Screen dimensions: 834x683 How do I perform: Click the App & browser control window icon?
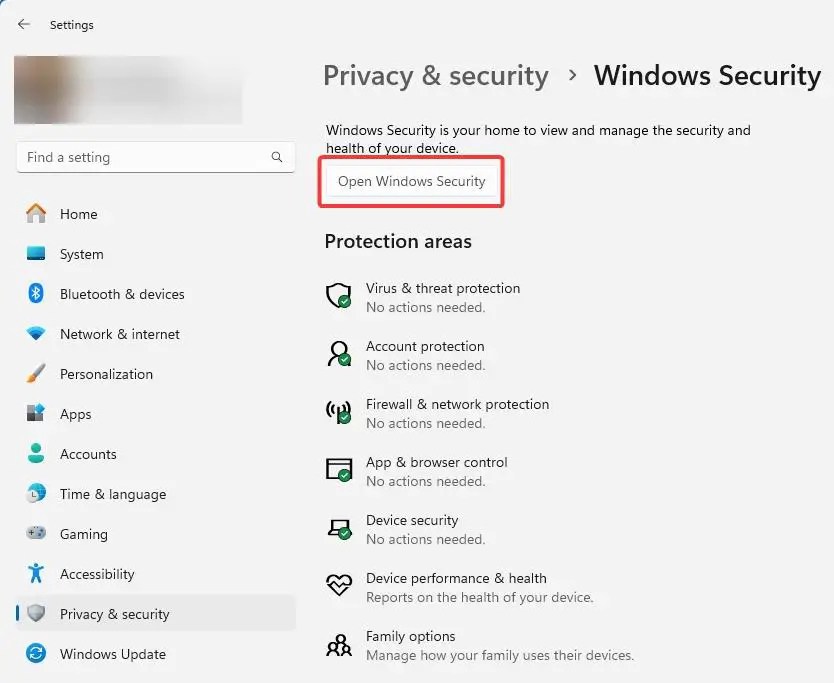tap(339, 470)
